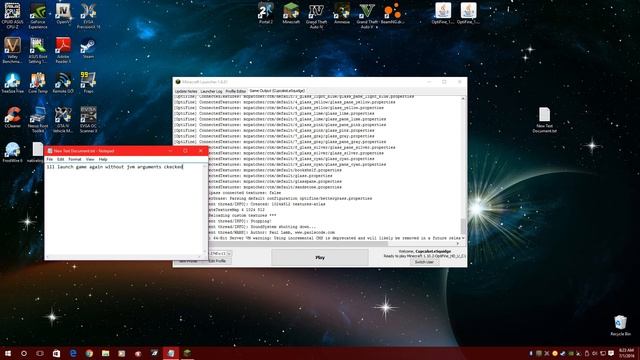The height and width of the screenshot is (360, 640).
Task: Select the Portal 2 desktop icon
Action: [x=266, y=13]
